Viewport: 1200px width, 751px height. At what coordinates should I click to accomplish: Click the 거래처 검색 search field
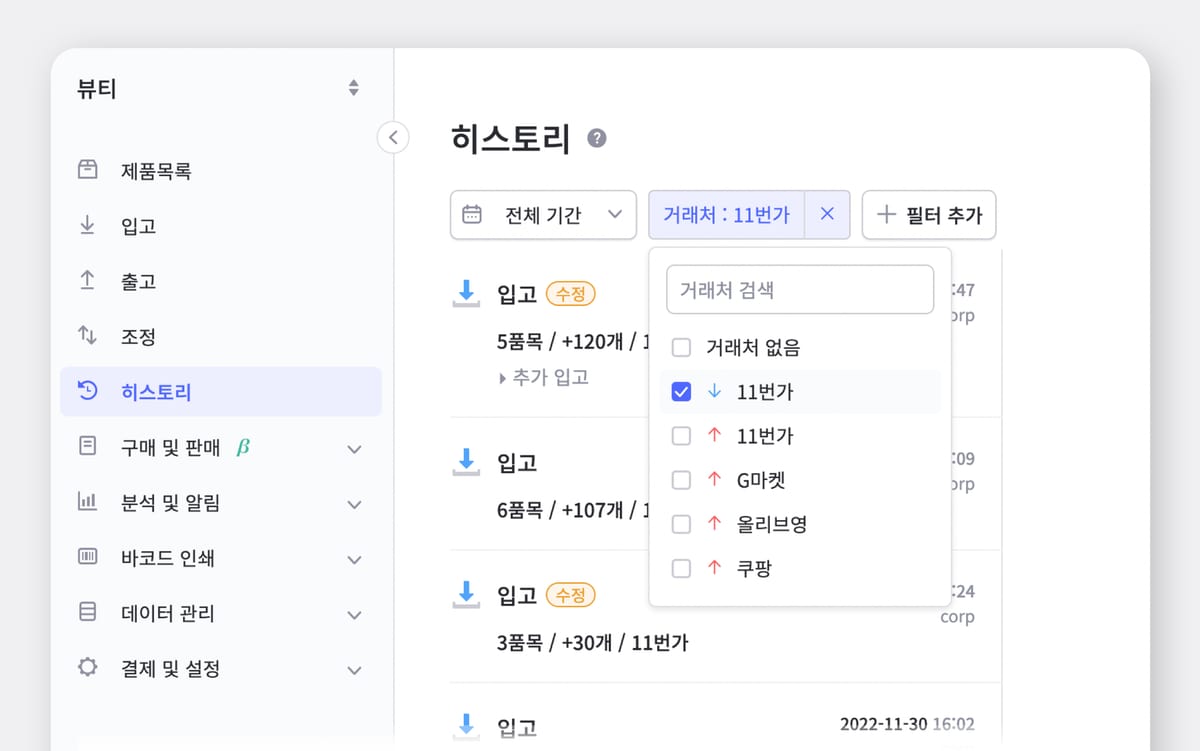point(799,289)
